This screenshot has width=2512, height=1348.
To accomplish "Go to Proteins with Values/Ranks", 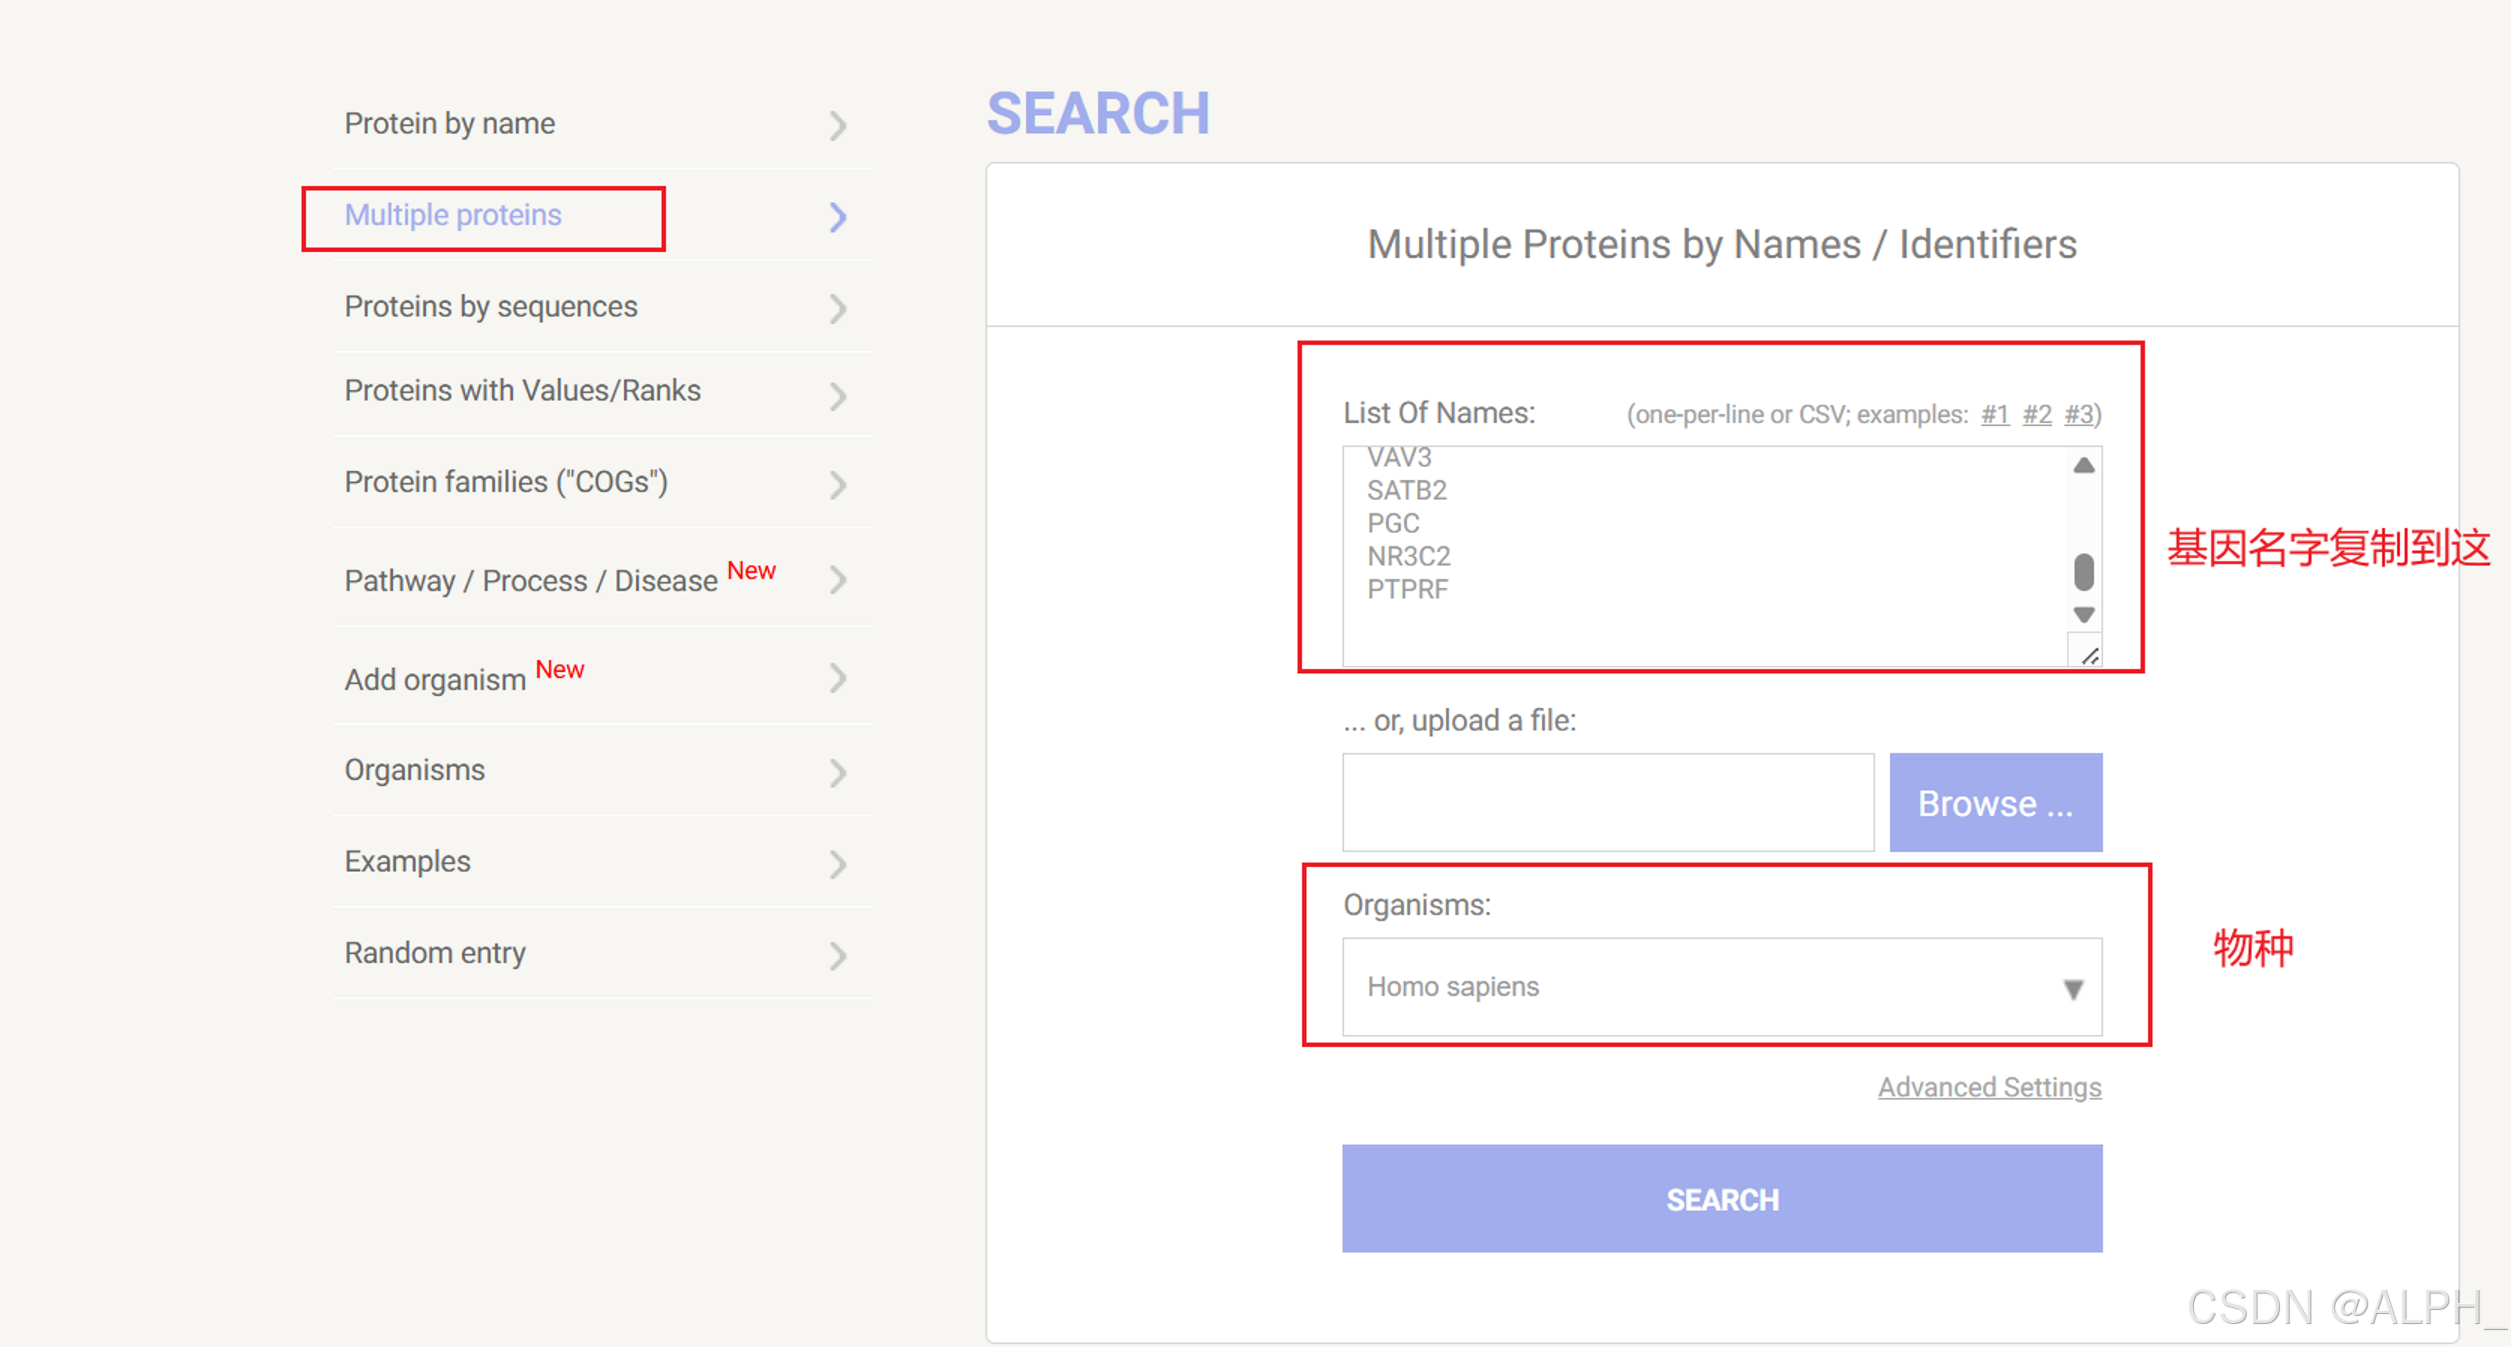I will point(522,391).
